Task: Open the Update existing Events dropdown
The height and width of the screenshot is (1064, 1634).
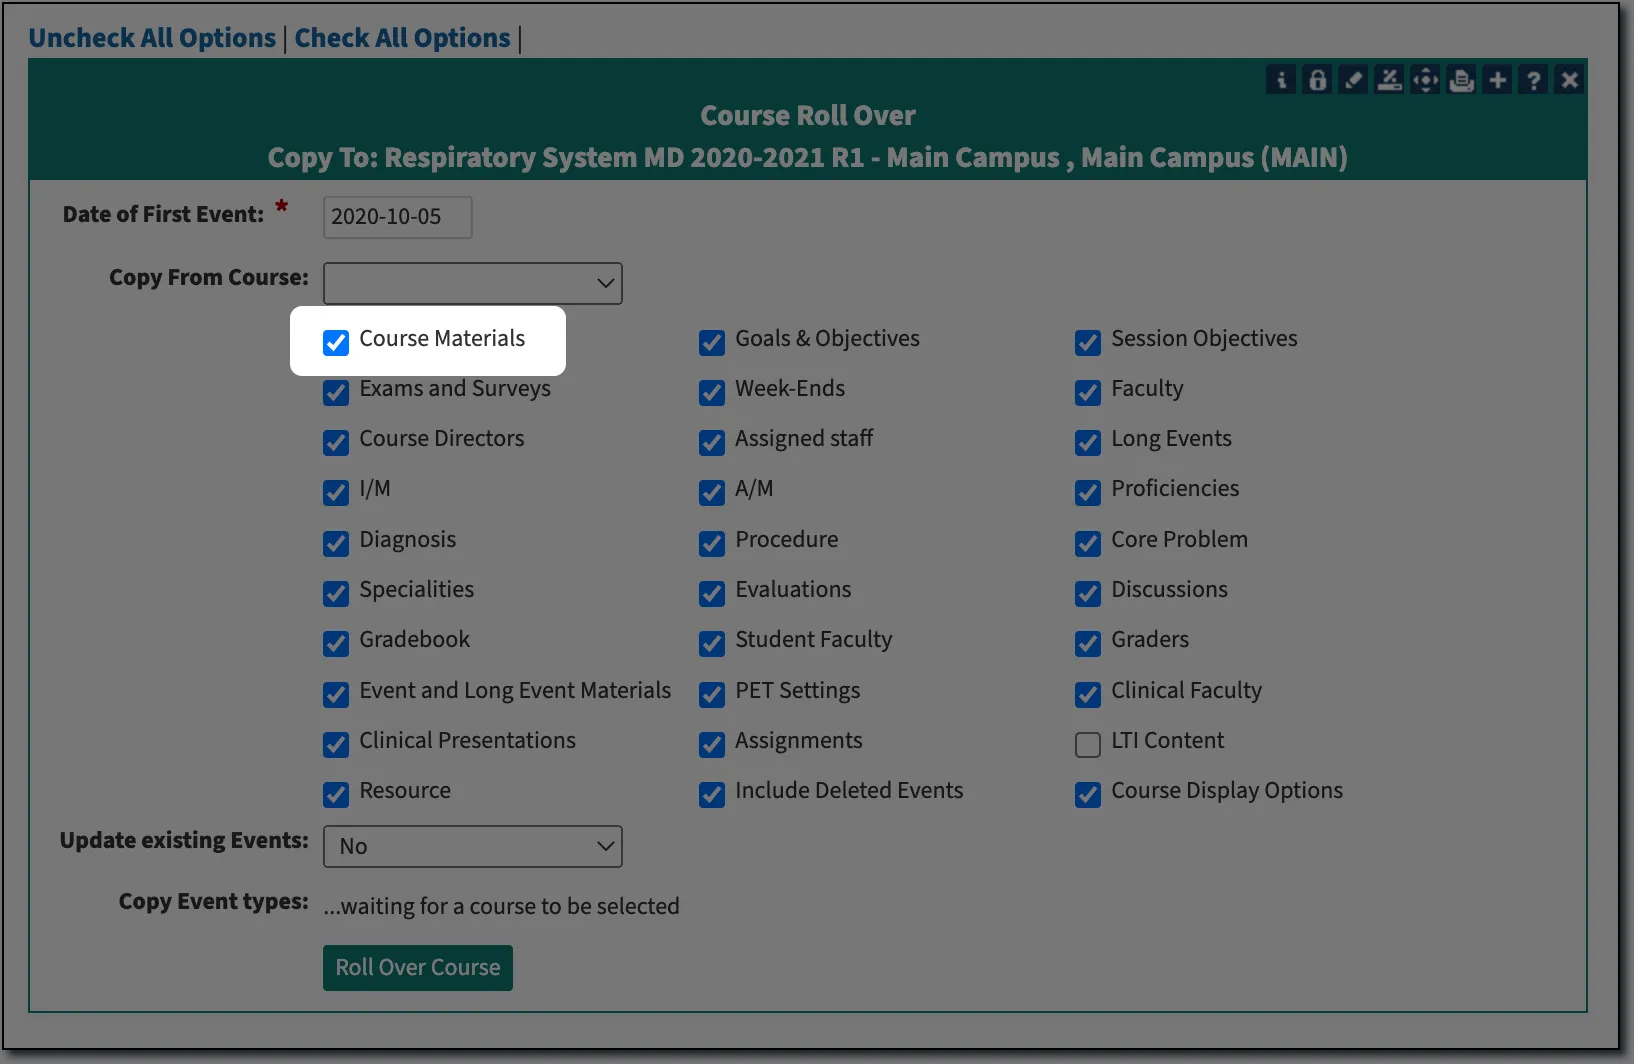Action: [473, 846]
